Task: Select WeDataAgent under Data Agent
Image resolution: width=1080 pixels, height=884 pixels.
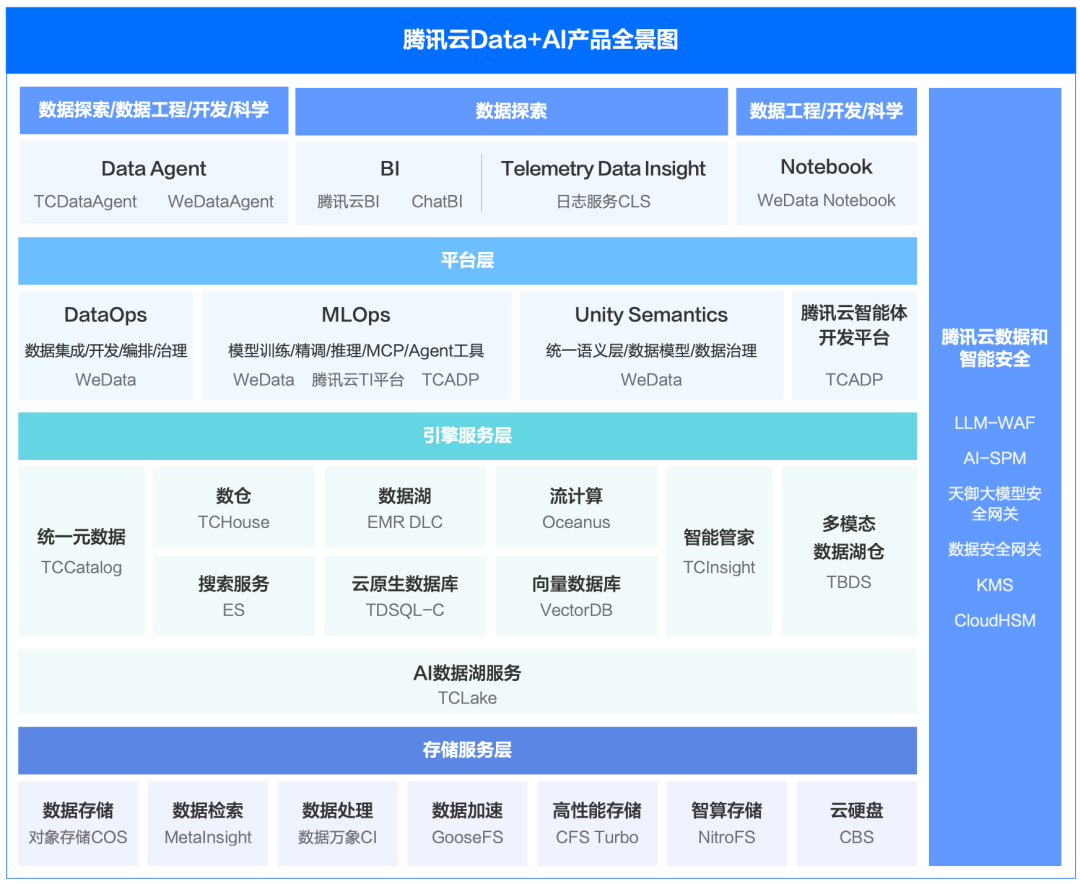Action: (220, 201)
